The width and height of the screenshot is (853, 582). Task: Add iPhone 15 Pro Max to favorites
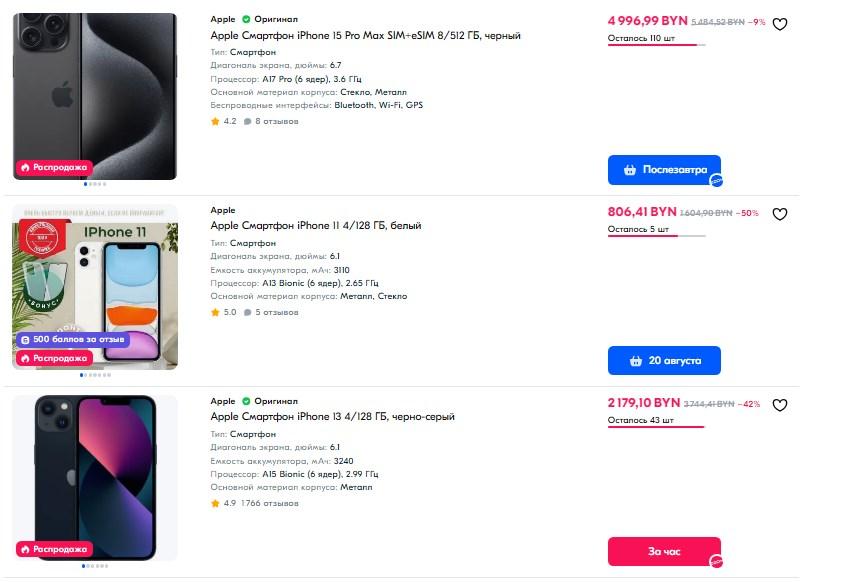tap(780, 24)
